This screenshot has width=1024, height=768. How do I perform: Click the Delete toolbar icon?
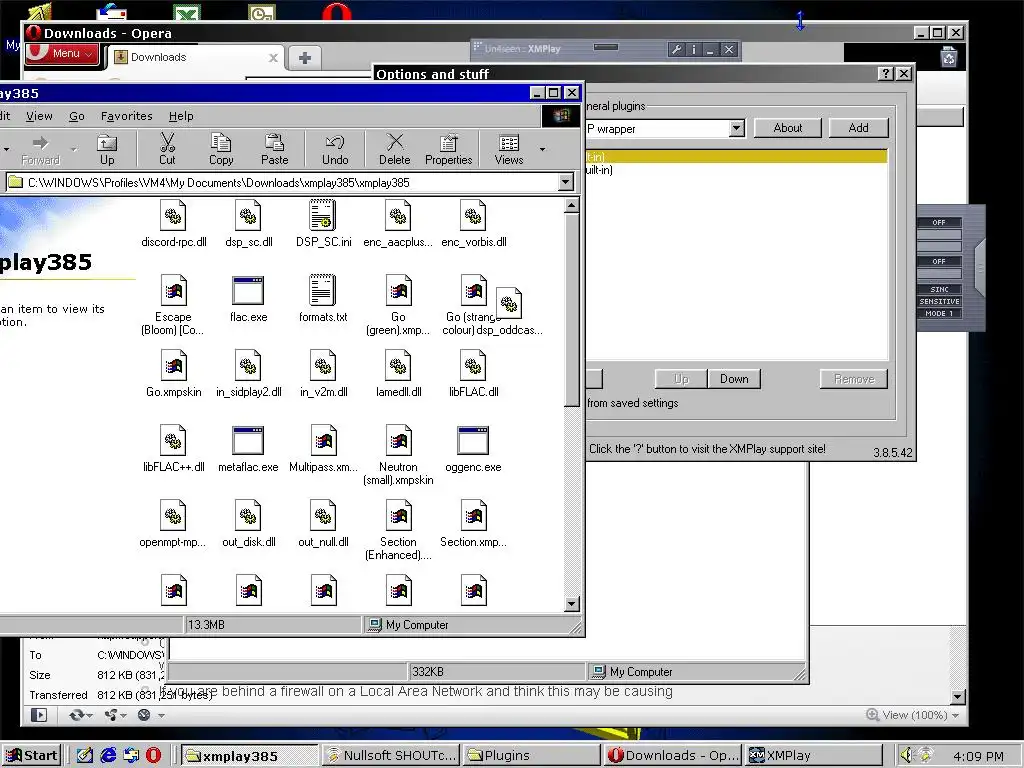(394, 149)
